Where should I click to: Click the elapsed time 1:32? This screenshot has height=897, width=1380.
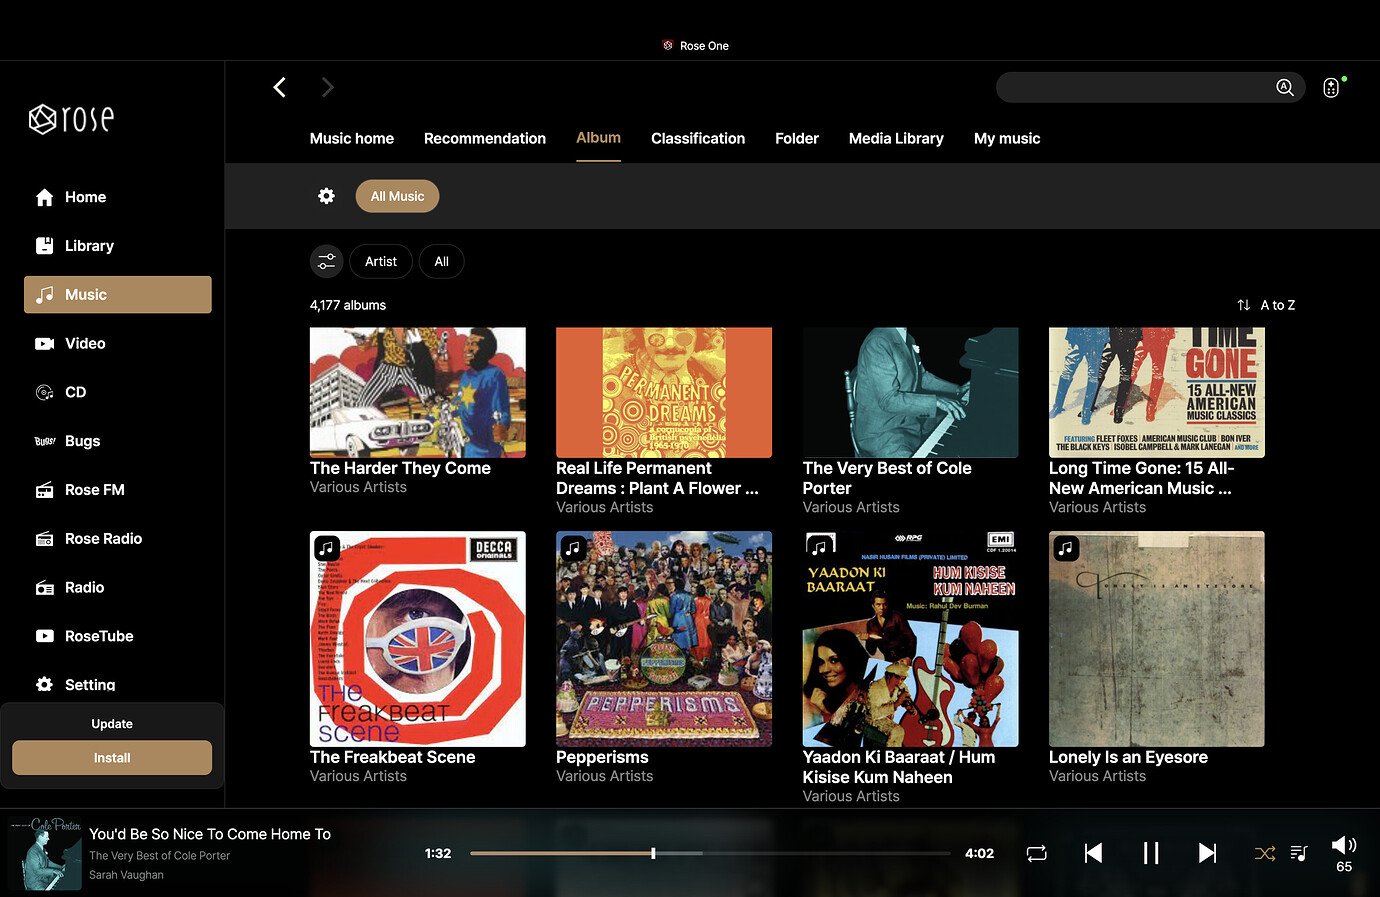pos(438,853)
